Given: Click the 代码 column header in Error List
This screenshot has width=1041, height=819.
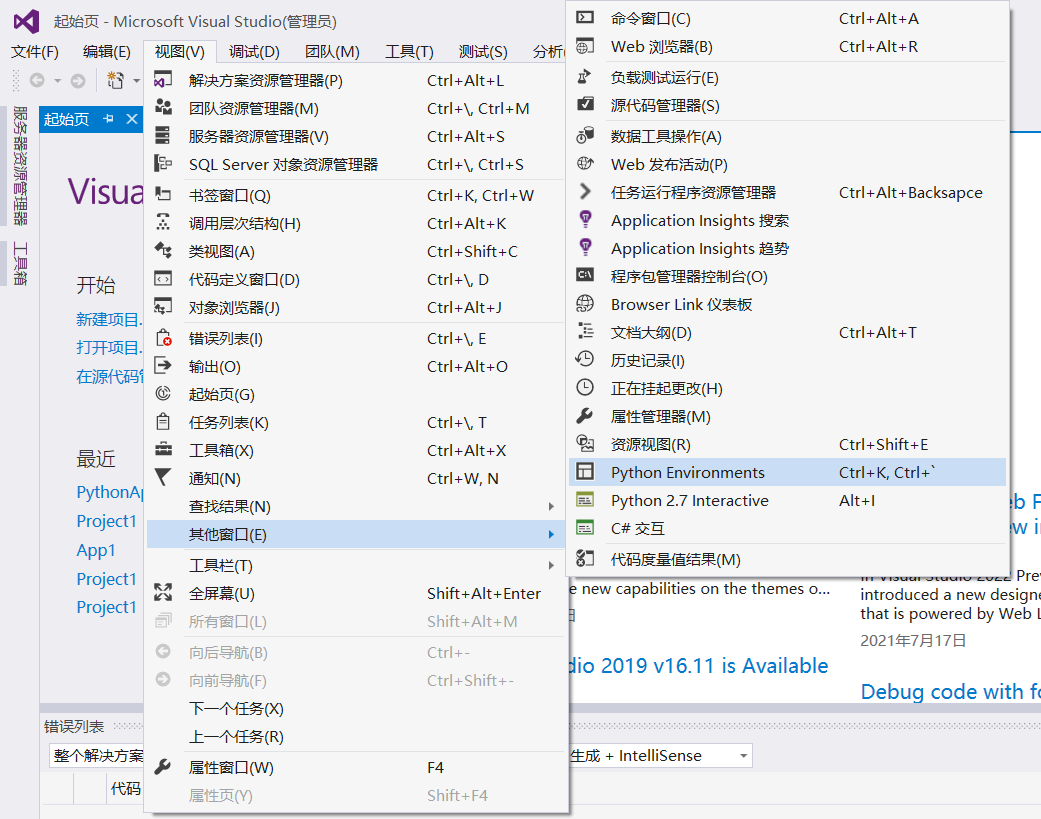Looking at the screenshot, I should pyautogui.click(x=125, y=788).
